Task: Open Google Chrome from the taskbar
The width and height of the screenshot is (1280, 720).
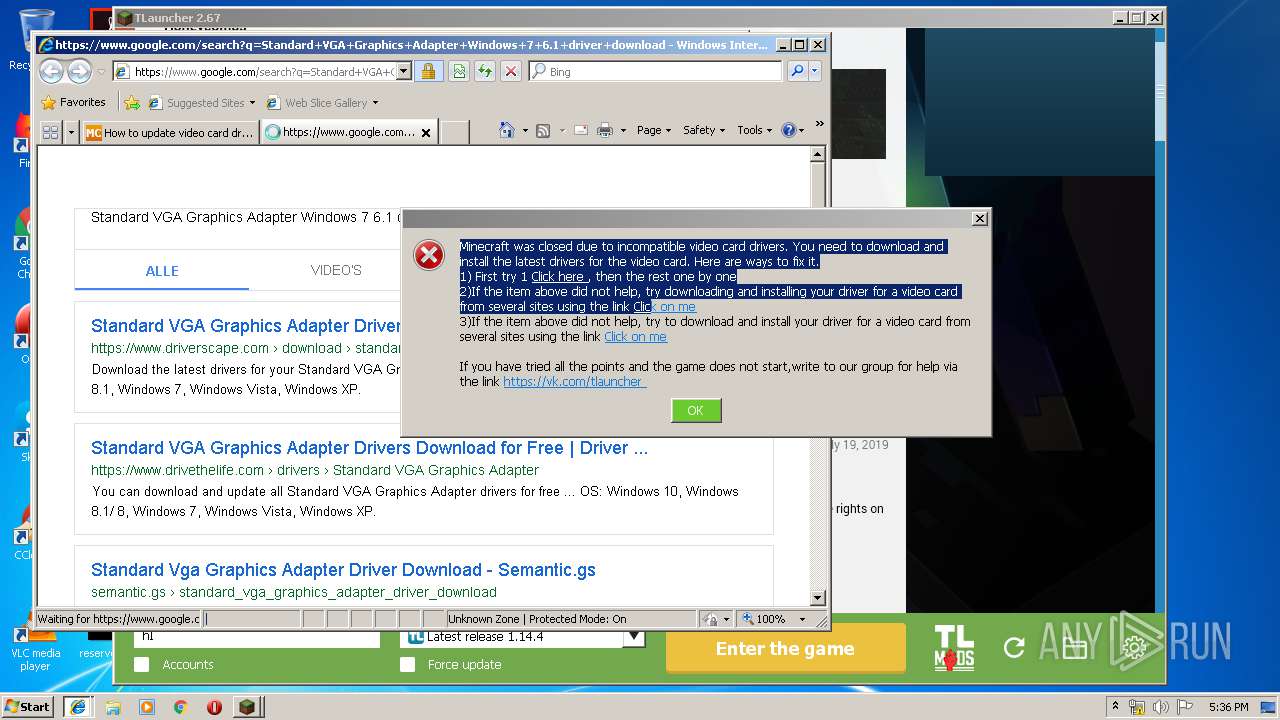Action: pyautogui.click(x=181, y=707)
